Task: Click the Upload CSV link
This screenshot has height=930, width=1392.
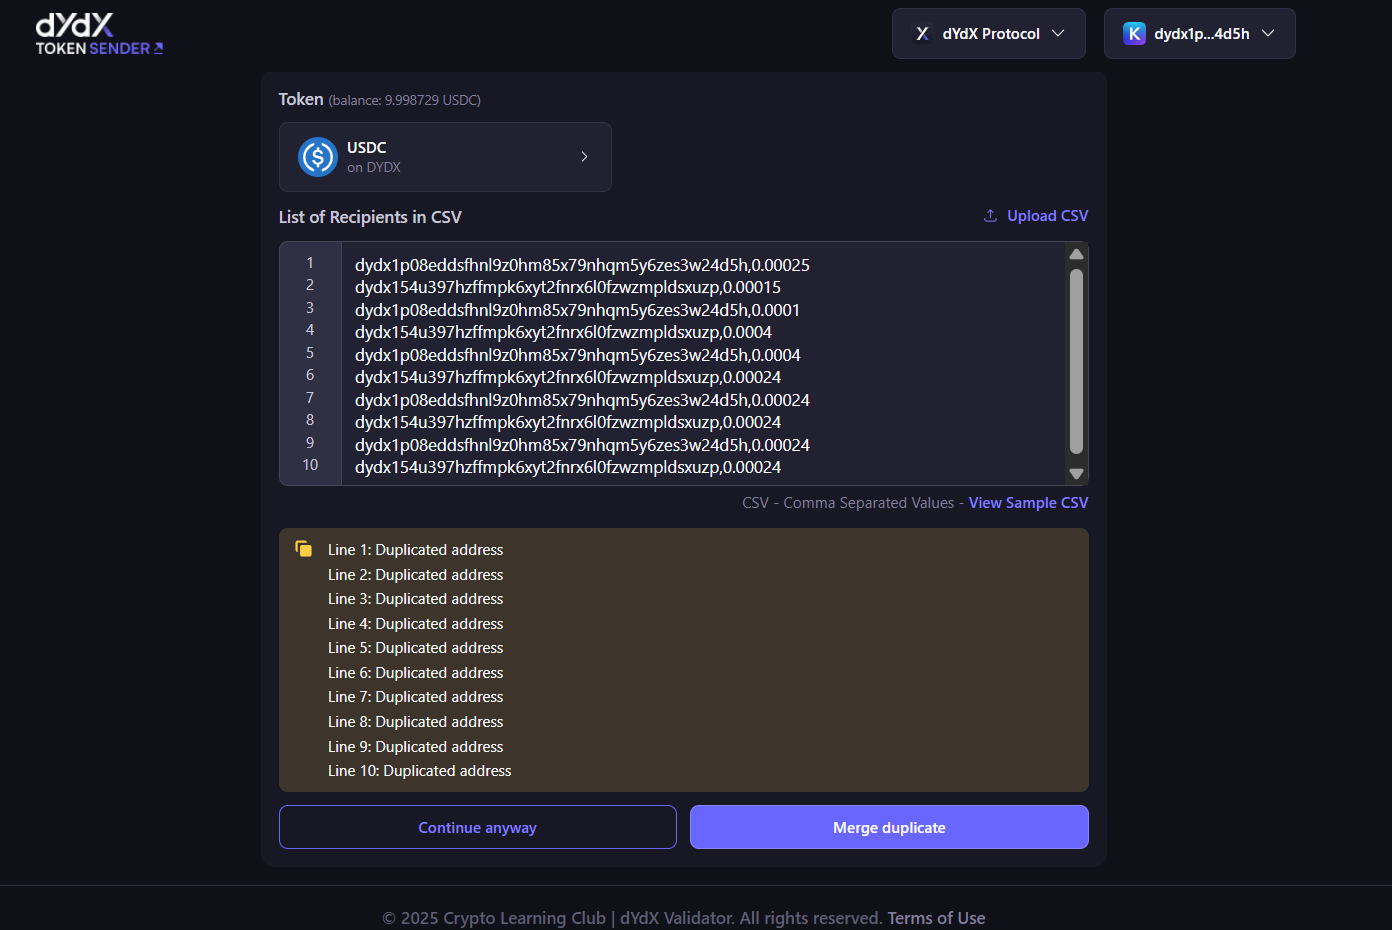Action: coord(1047,216)
